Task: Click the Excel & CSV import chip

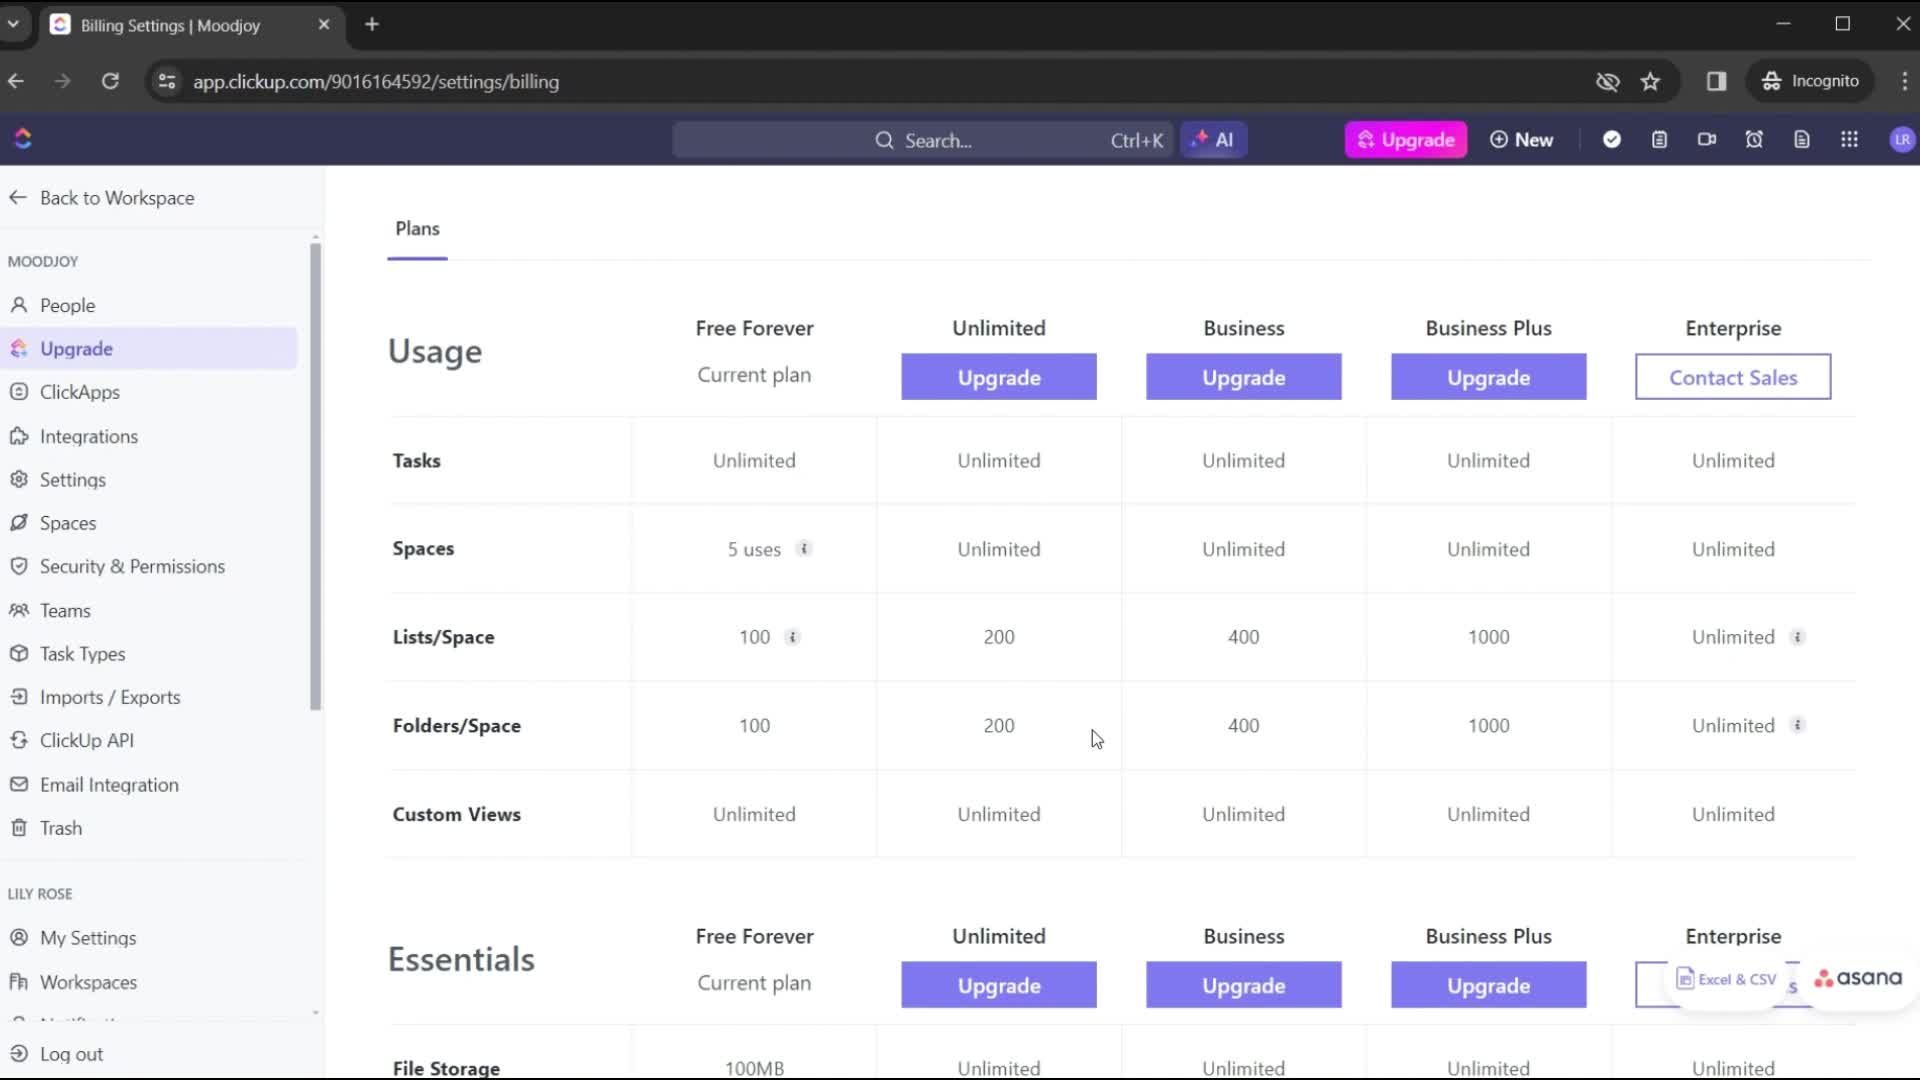Action: click(1727, 979)
